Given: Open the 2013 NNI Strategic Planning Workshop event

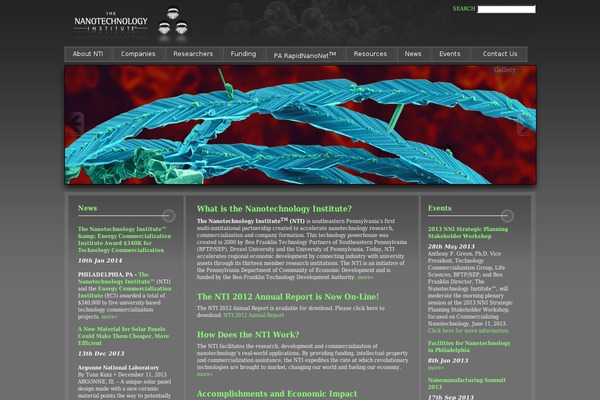Looking at the screenshot, I should (x=468, y=233).
